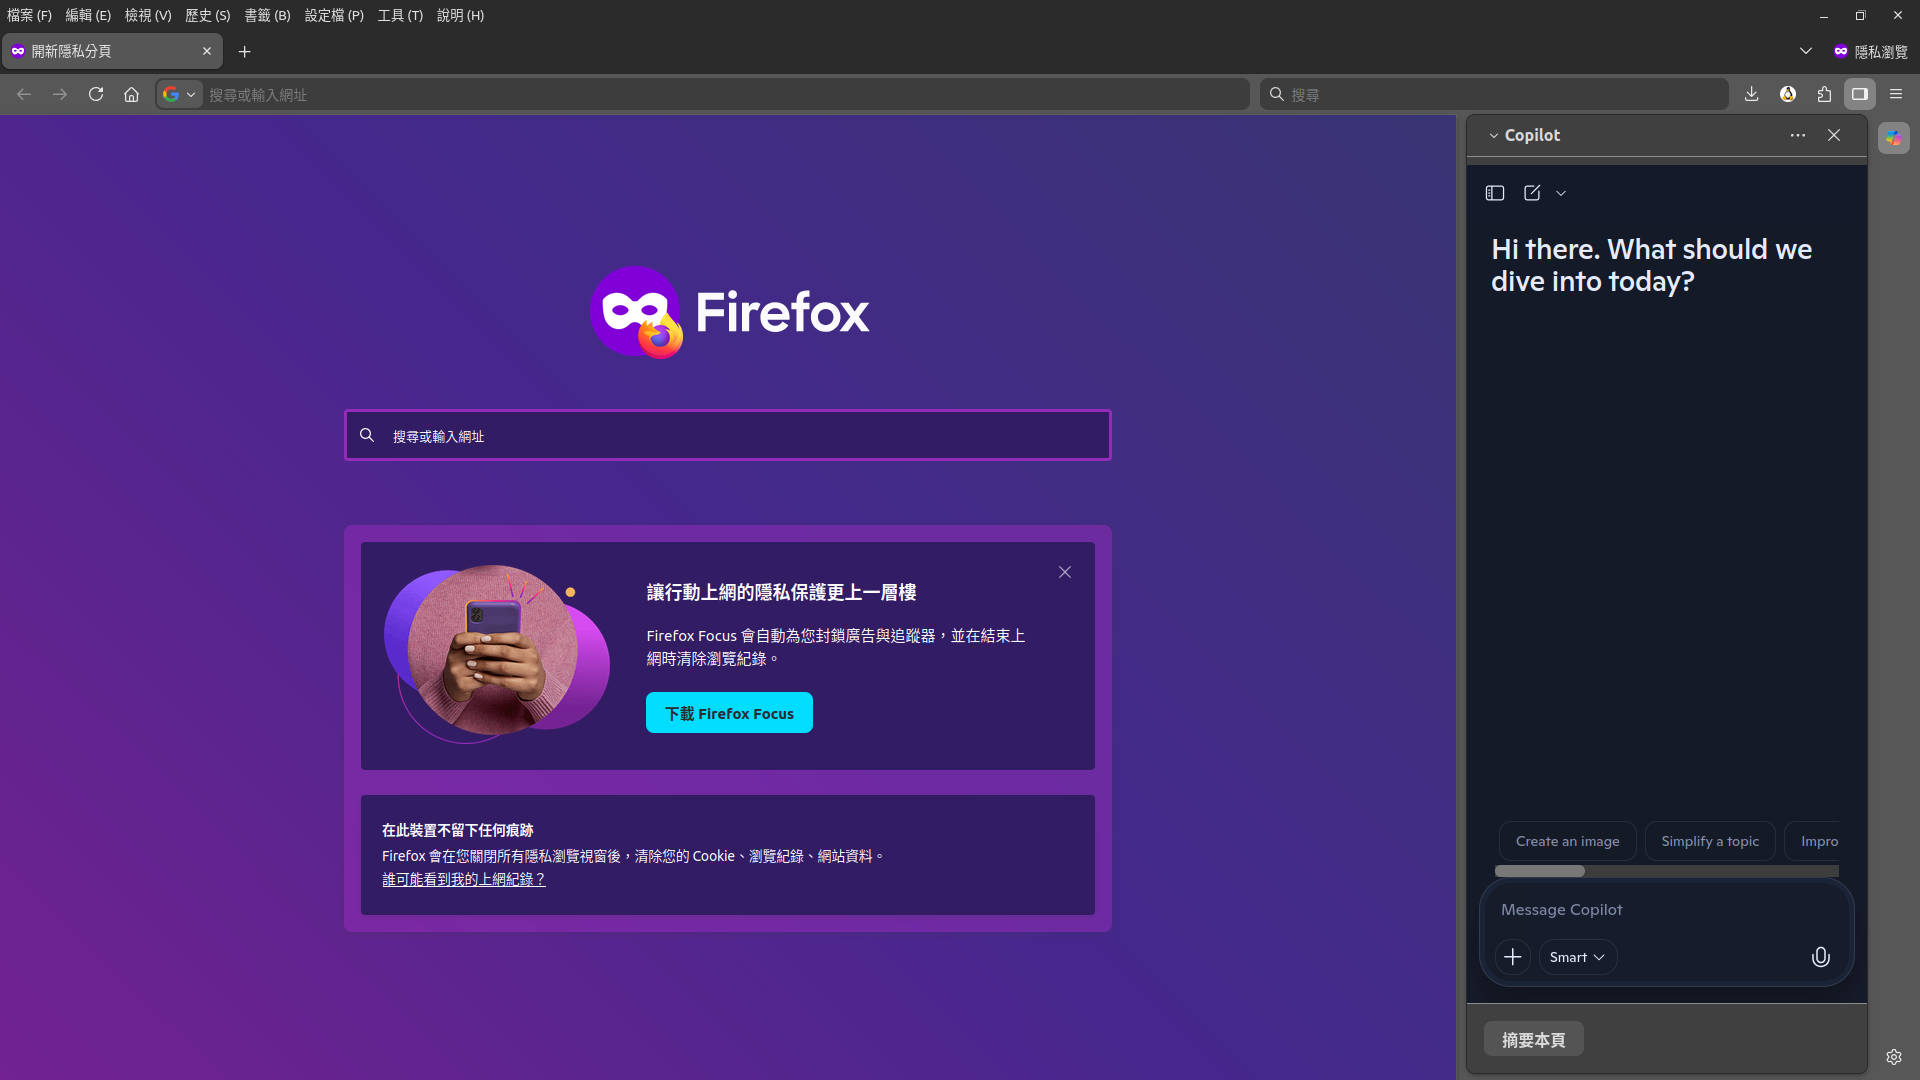The height and width of the screenshot is (1080, 1920).
Task: Click the heading 讓行動上網的隱私保護更上一層樓
Action: (x=781, y=592)
